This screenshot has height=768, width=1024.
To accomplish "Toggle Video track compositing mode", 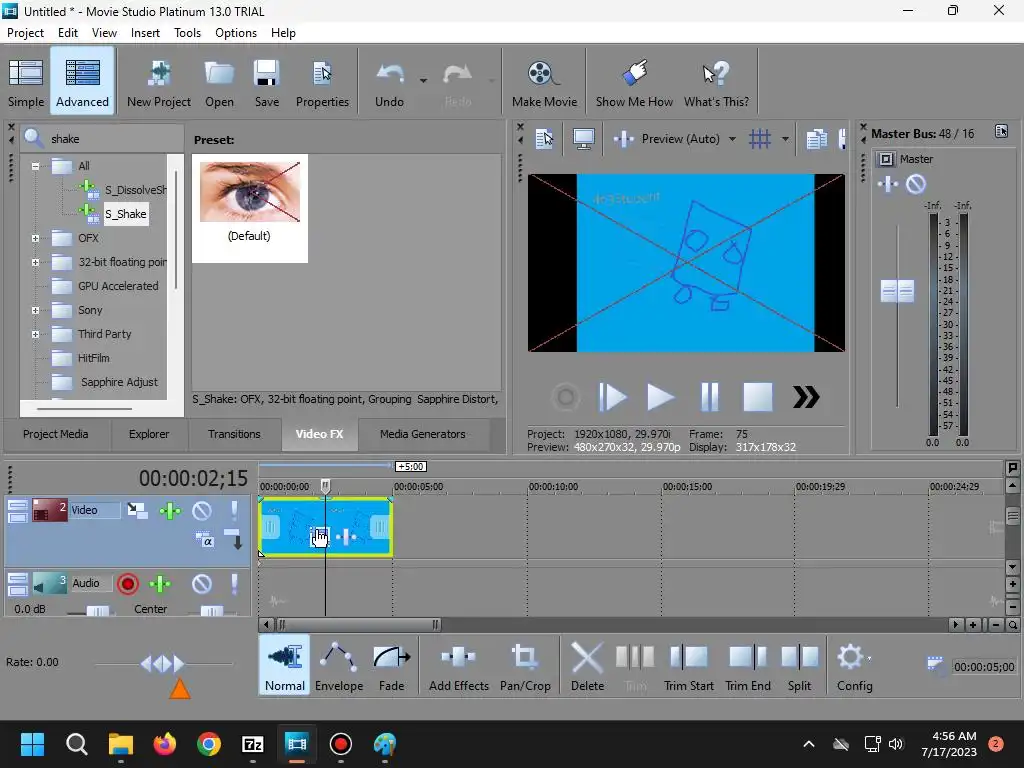I will 205,540.
